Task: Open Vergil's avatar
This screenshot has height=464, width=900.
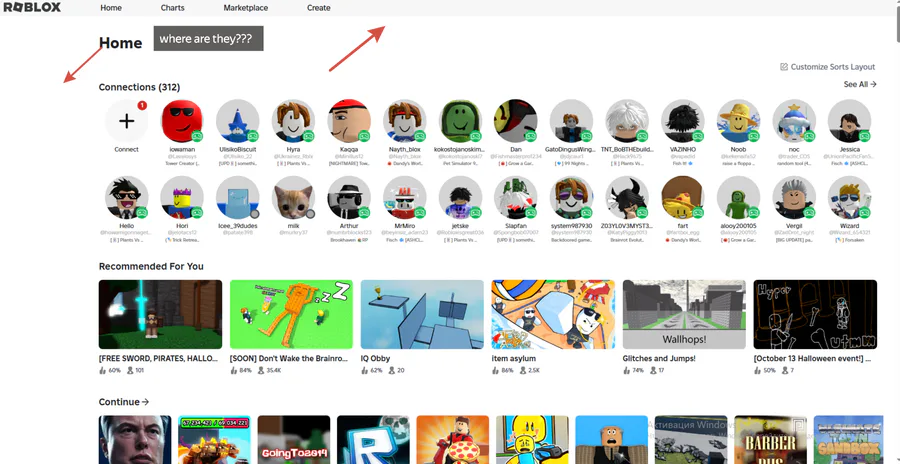Action: click(x=794, y=198)
